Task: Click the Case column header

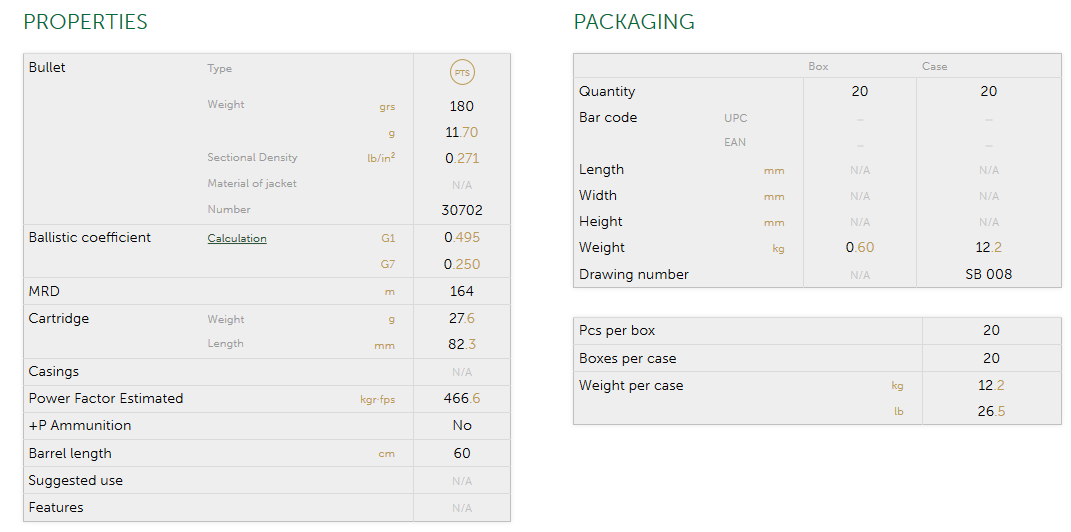Action: 934,67
